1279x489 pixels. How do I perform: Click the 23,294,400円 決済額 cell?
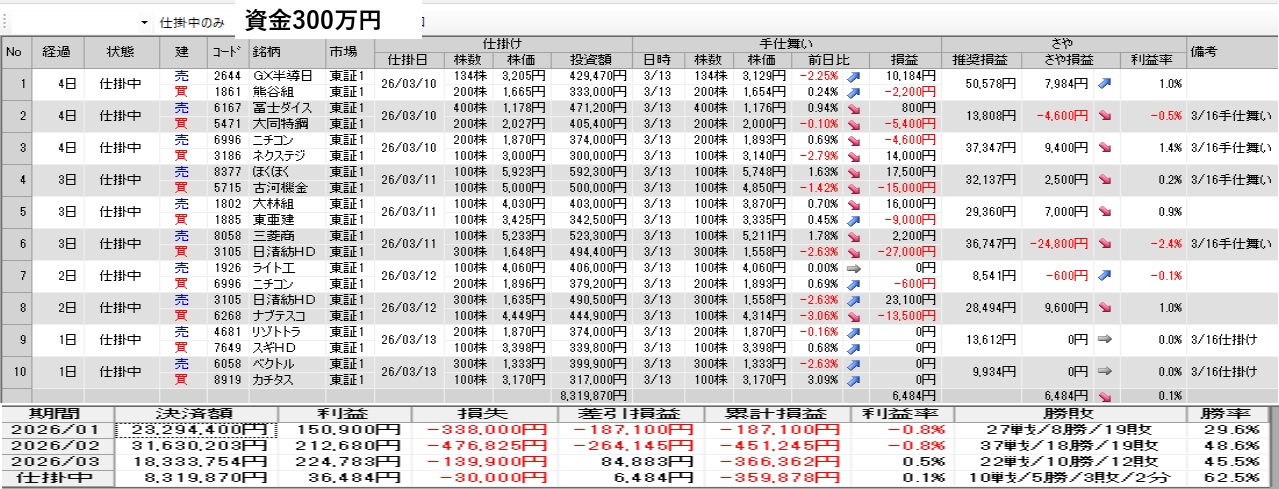pyautogui.click(x=196, y=430)
